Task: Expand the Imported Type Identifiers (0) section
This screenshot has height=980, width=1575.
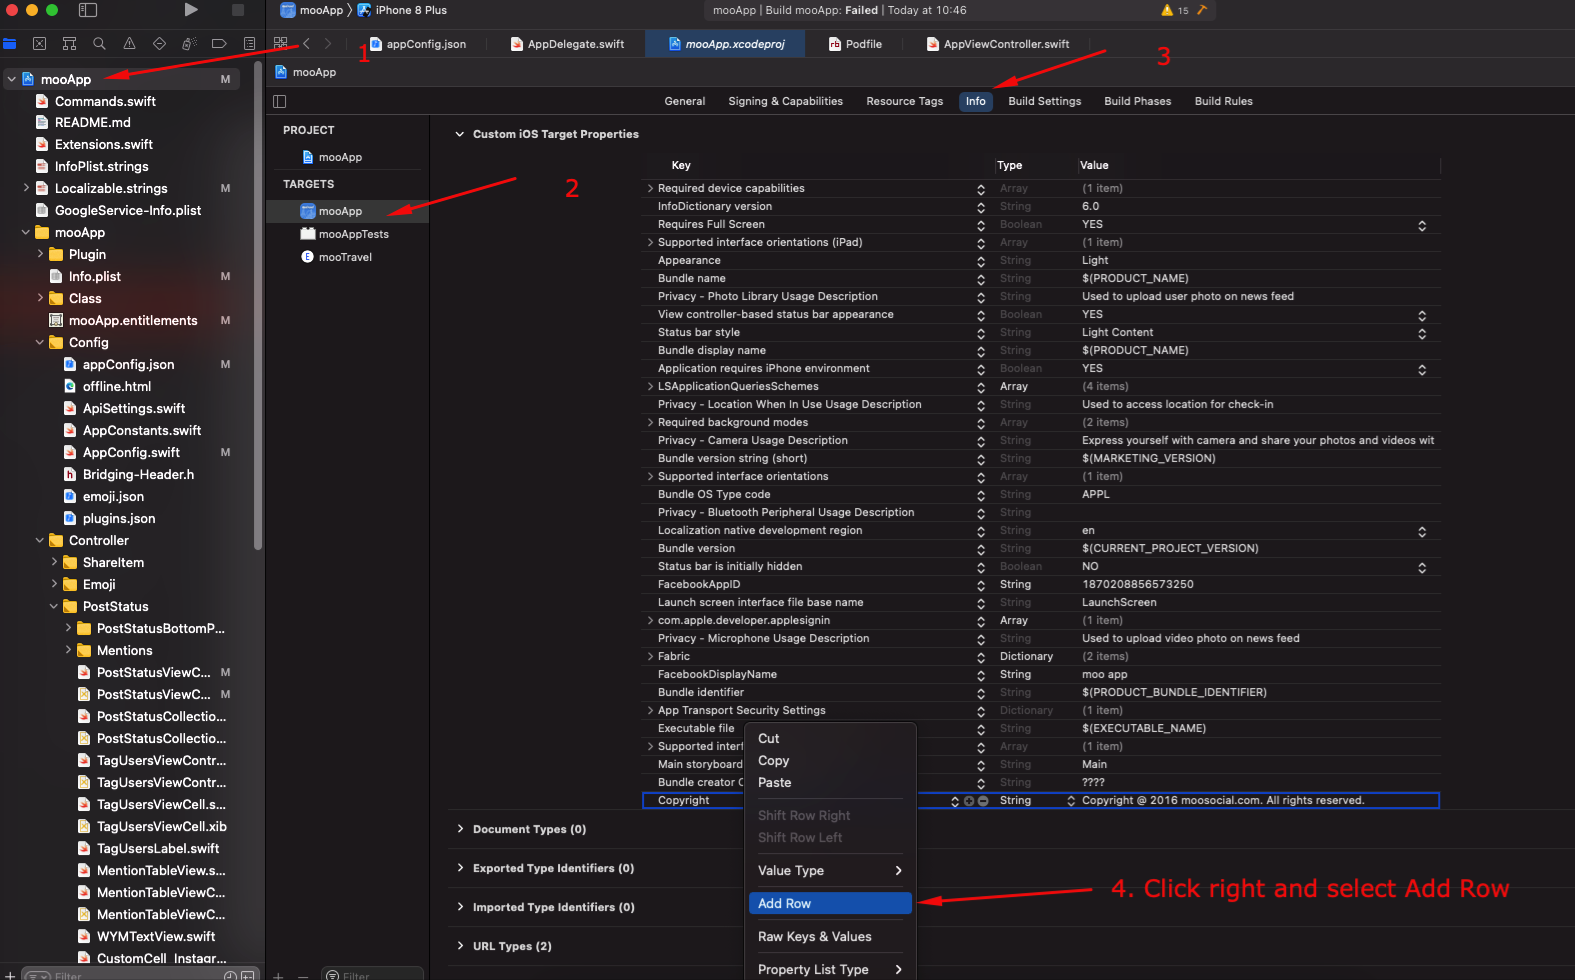Action: pyautogui.click(x=460, y=907)
